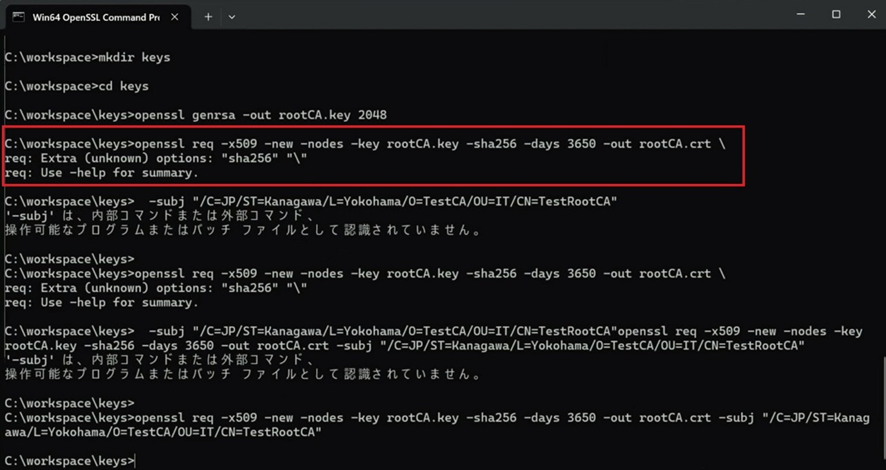Screen dimensions: 886x470
Task: Close the terminal window
Action: coord(868,15)
